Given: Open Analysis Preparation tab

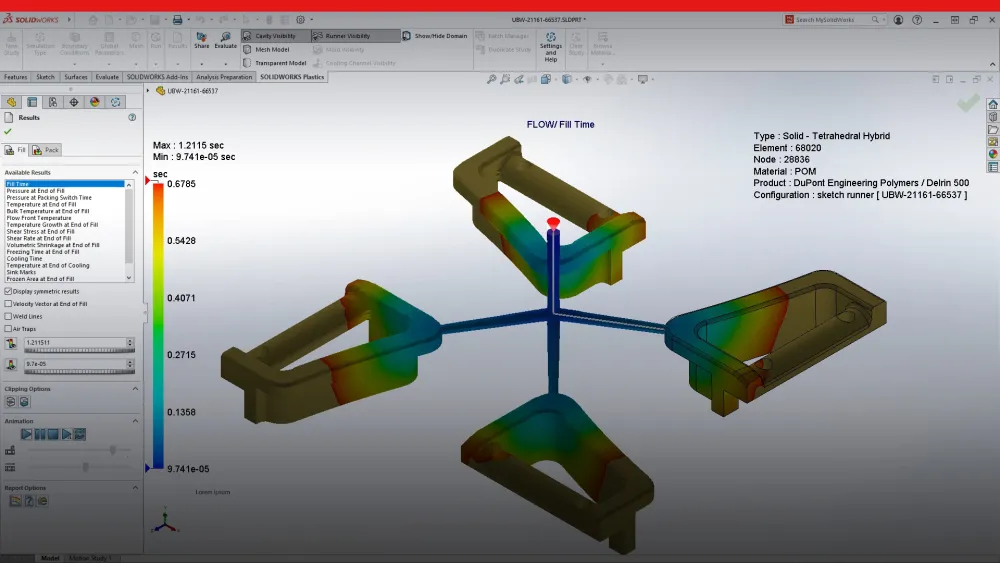Looking at the screenshot, I should click(x=224, y=77).
